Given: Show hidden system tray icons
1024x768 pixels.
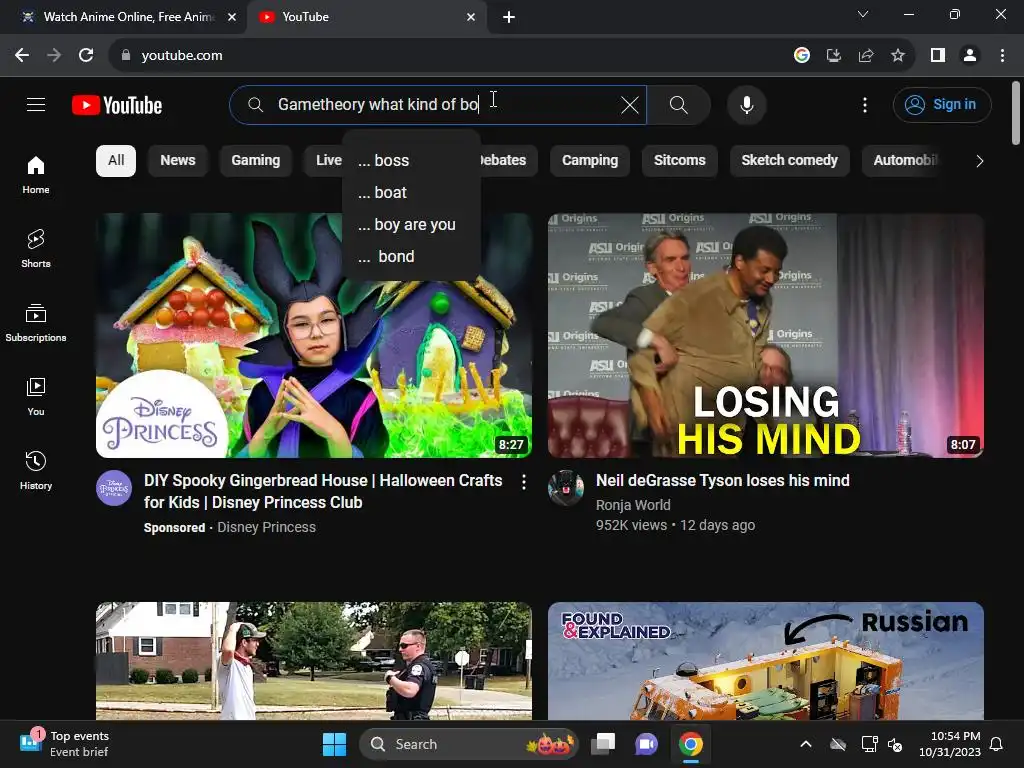Looking at the screenshot, I should click(806, 744).
